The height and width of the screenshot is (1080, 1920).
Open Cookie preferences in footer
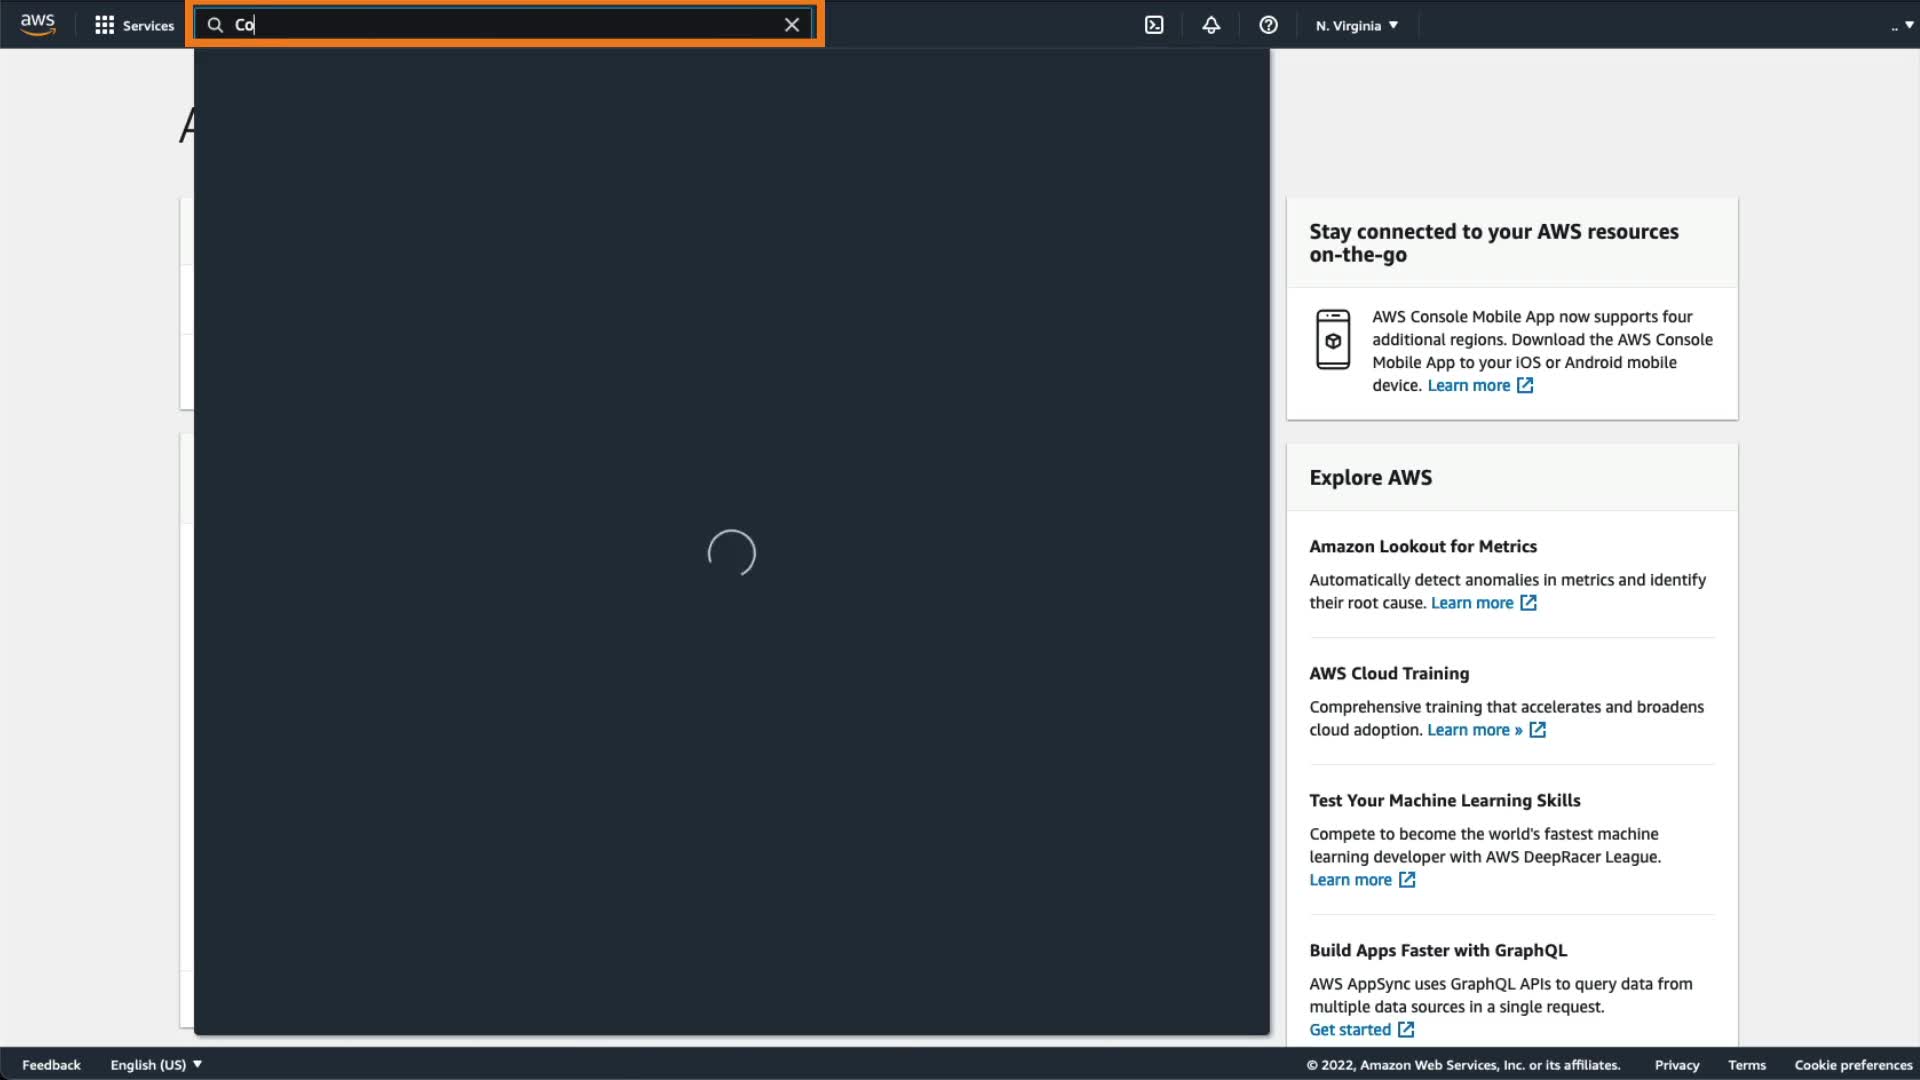coord(1853,1065)
